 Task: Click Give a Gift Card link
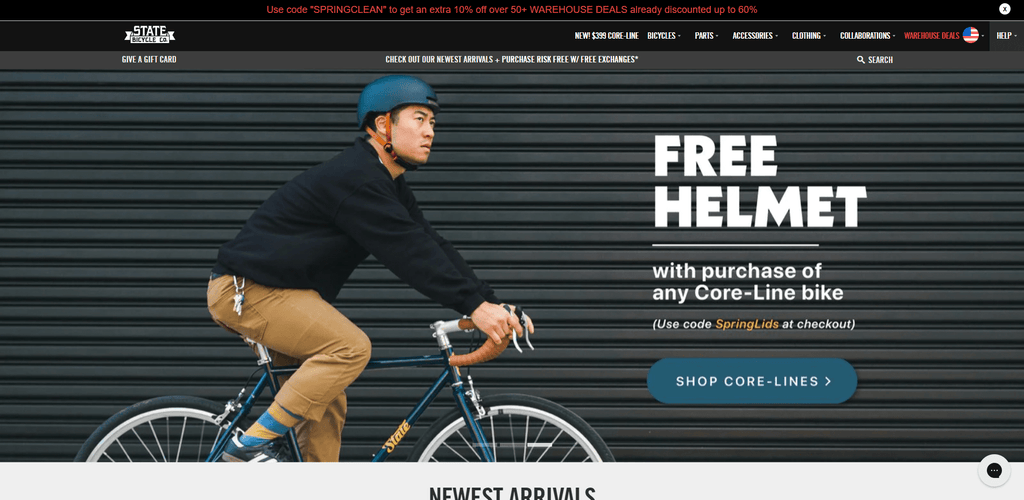coord(149,59)
